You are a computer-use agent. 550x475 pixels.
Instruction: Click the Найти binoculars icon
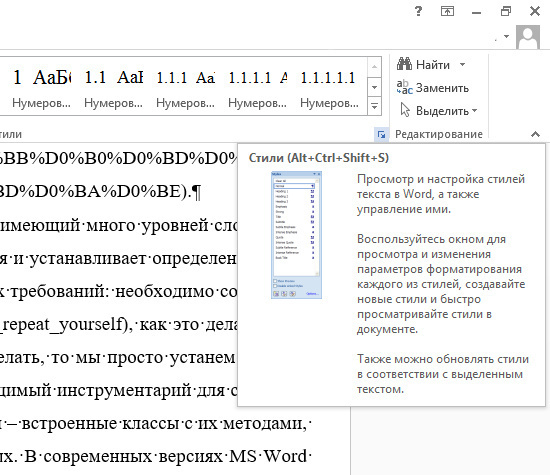(x=404, y=64)
